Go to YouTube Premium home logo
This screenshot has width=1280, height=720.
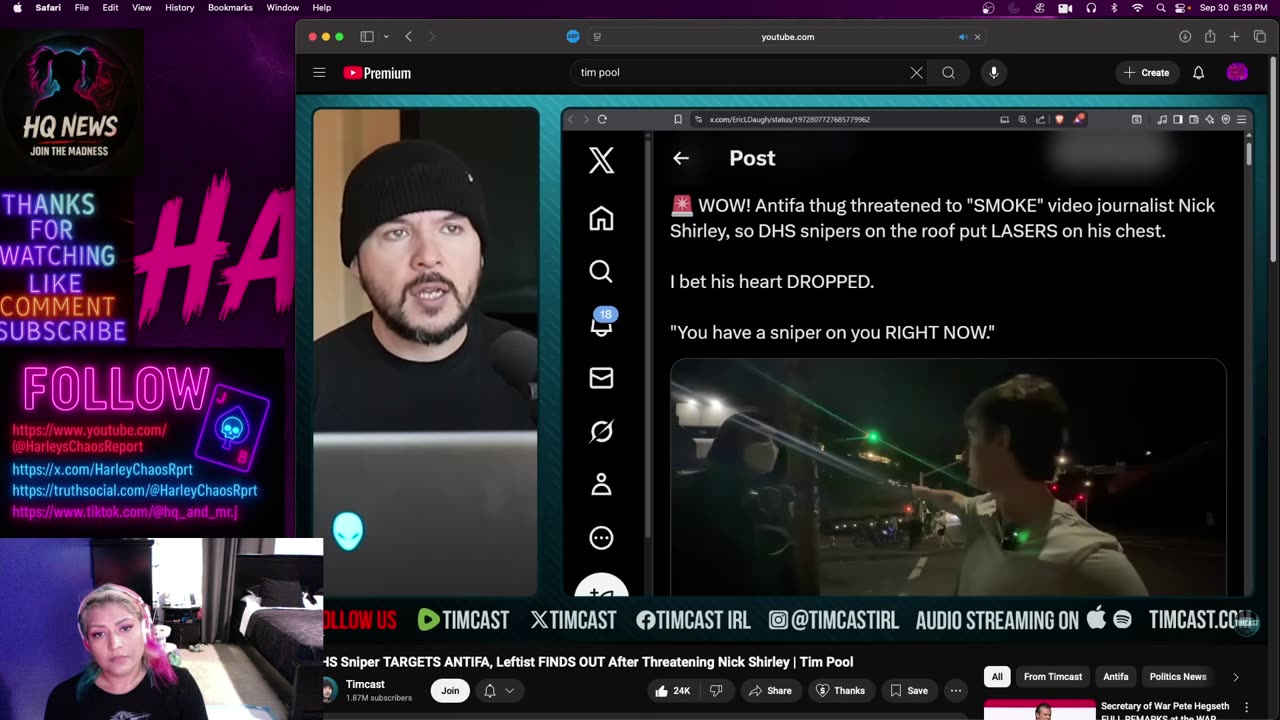click(x=377, y=73)
